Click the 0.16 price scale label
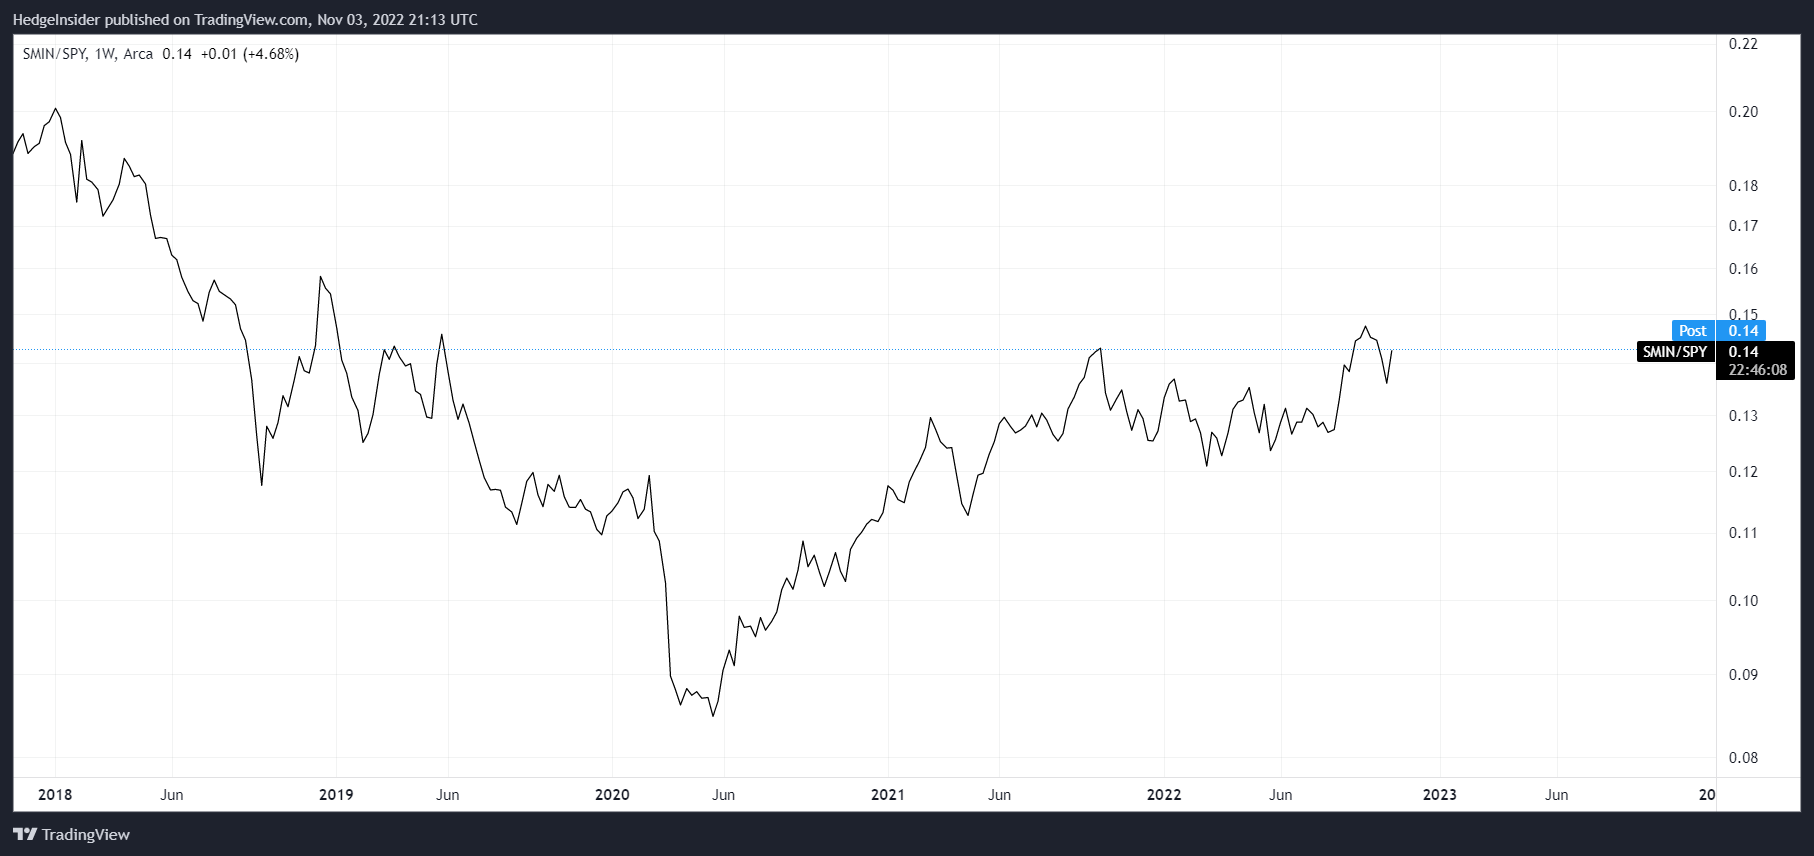The width and height of the screenshot is (1814, 856). click(1743, 269)
